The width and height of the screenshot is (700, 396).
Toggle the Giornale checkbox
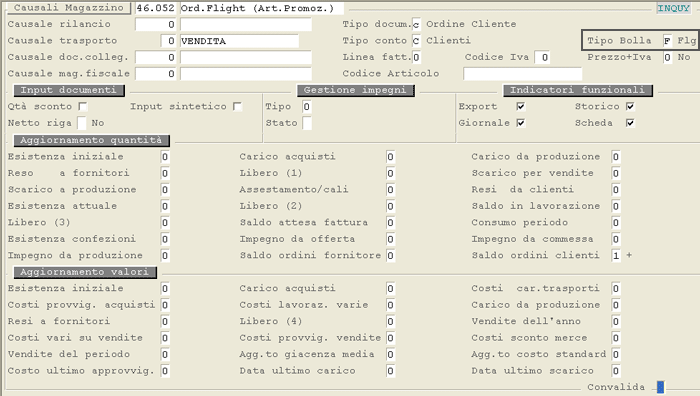tap(521, 123)
